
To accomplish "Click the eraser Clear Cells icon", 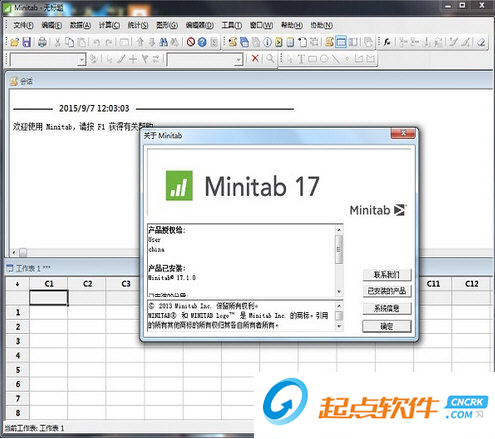I will pos(481,42).
